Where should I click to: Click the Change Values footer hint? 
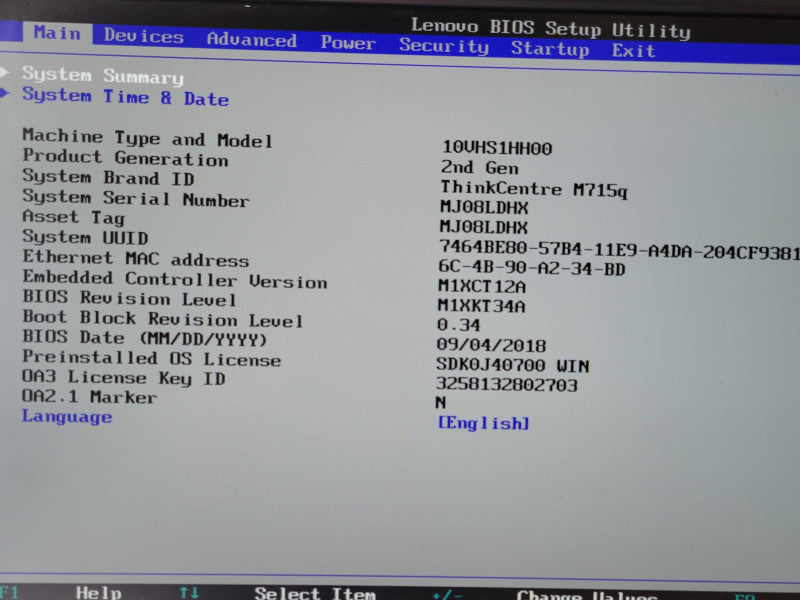pos(586,595)
